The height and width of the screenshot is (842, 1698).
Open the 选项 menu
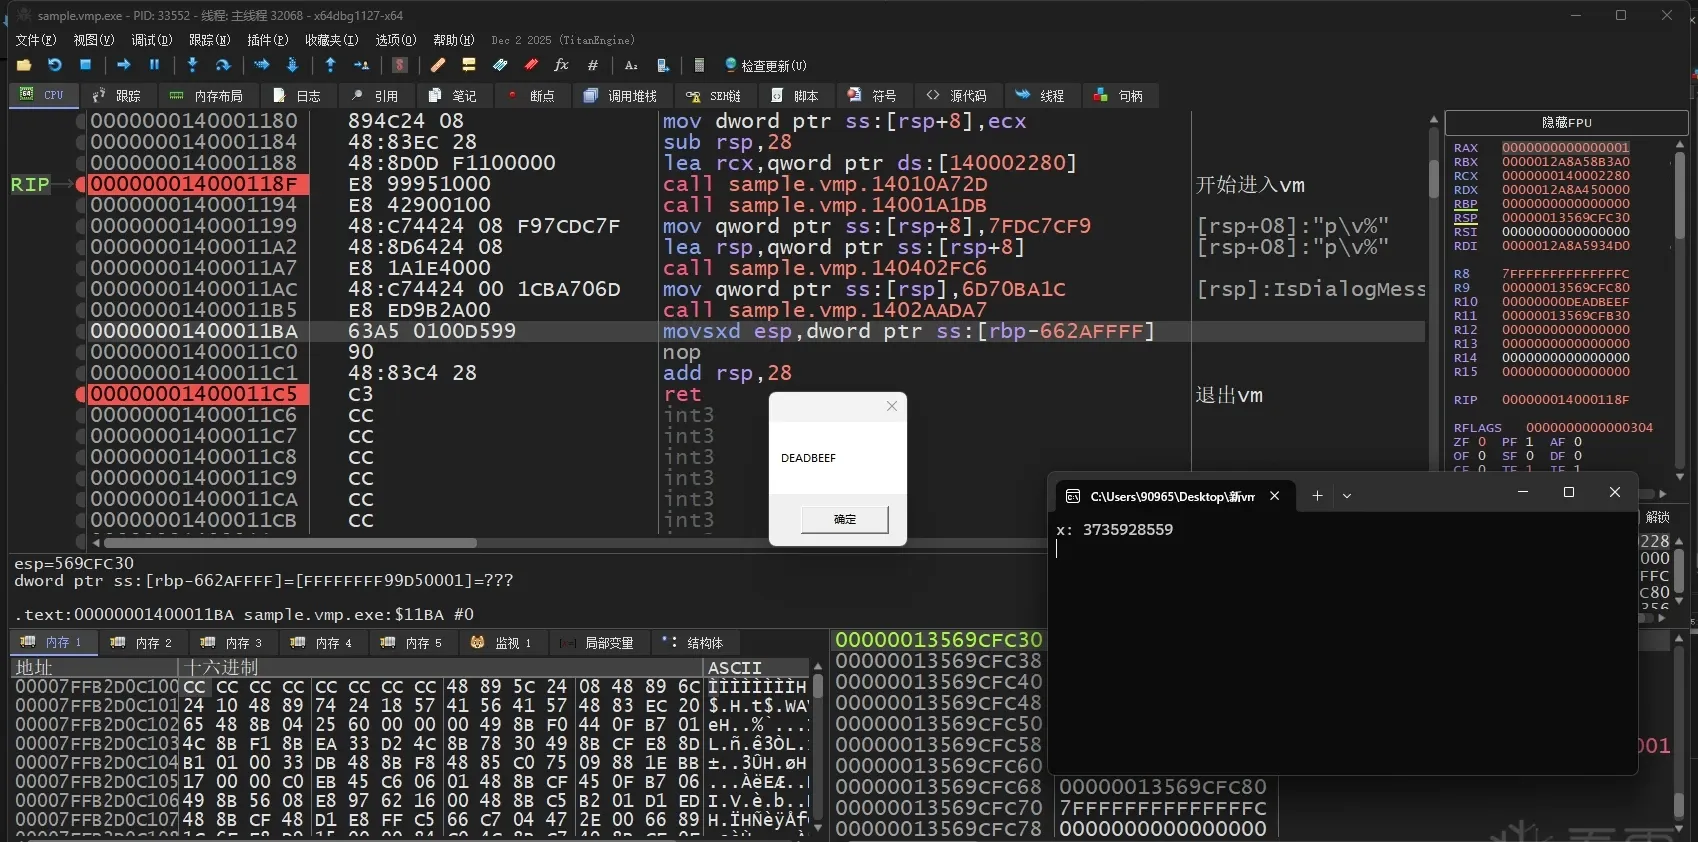point(395,40)
